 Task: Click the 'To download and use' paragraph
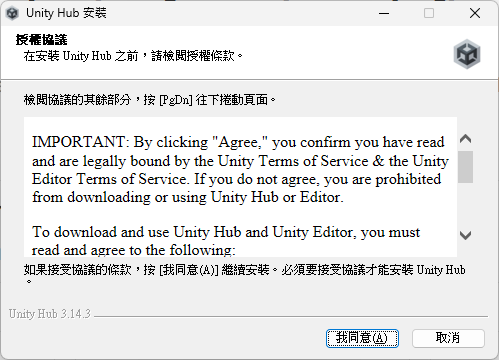(226, 241)
